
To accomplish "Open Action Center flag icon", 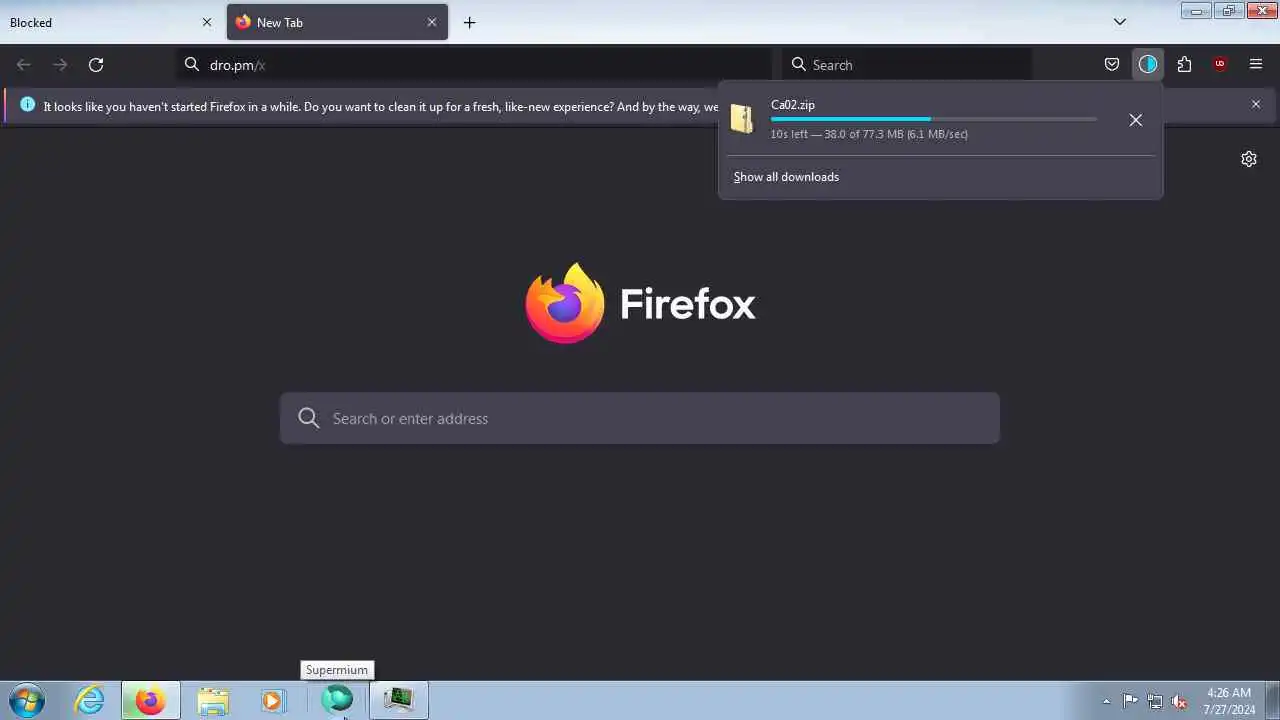I will pos(1130,701).
